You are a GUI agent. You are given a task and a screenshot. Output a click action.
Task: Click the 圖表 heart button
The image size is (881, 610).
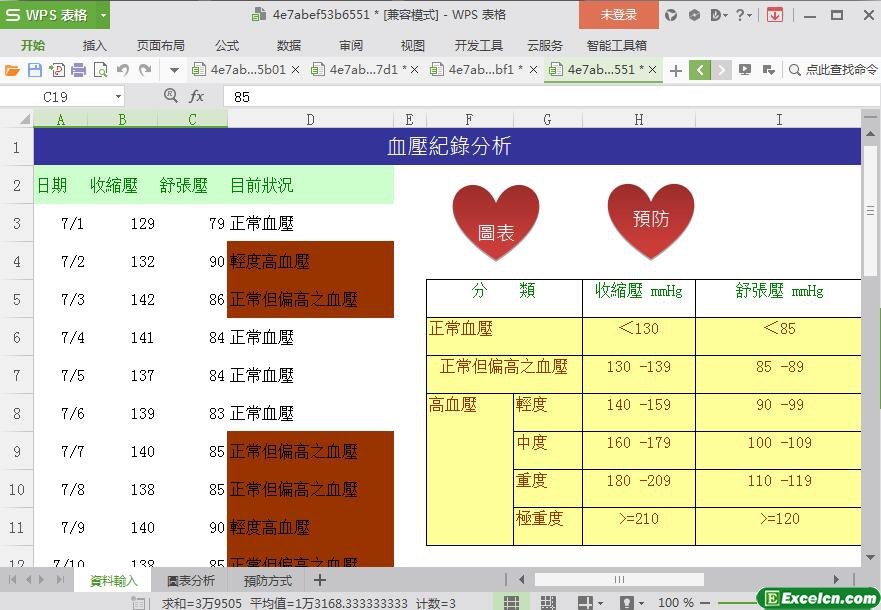point(496,222)
